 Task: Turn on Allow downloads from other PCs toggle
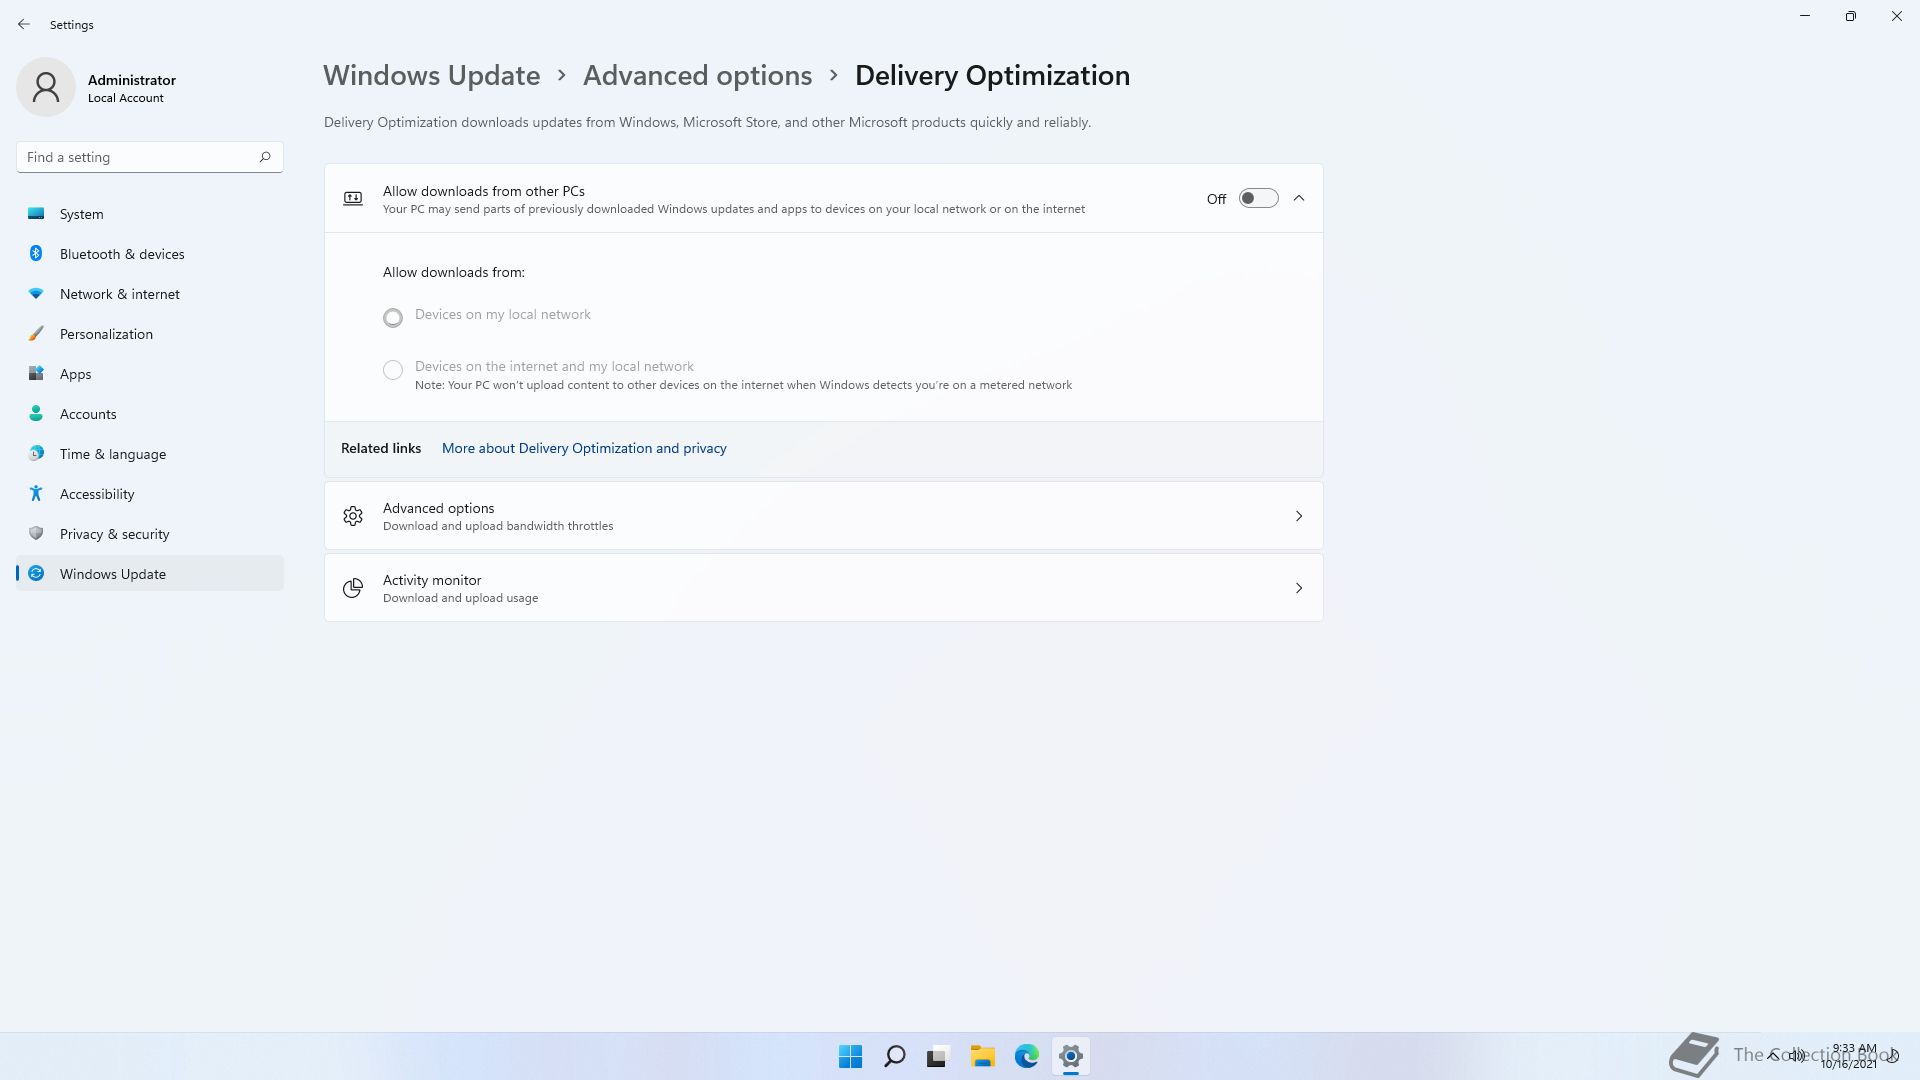1258,198
